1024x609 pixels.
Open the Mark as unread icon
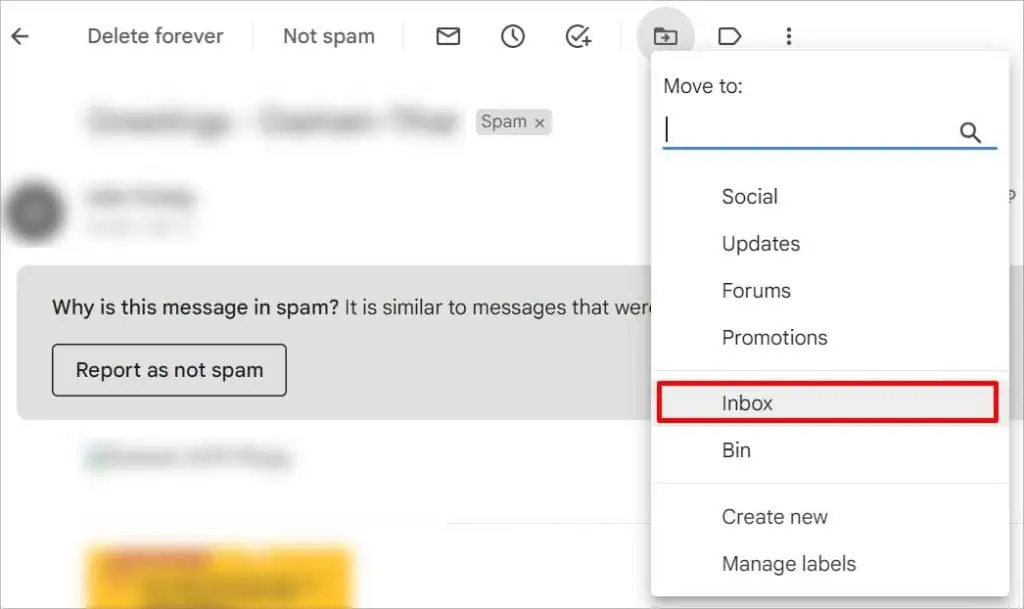point(447,36)
